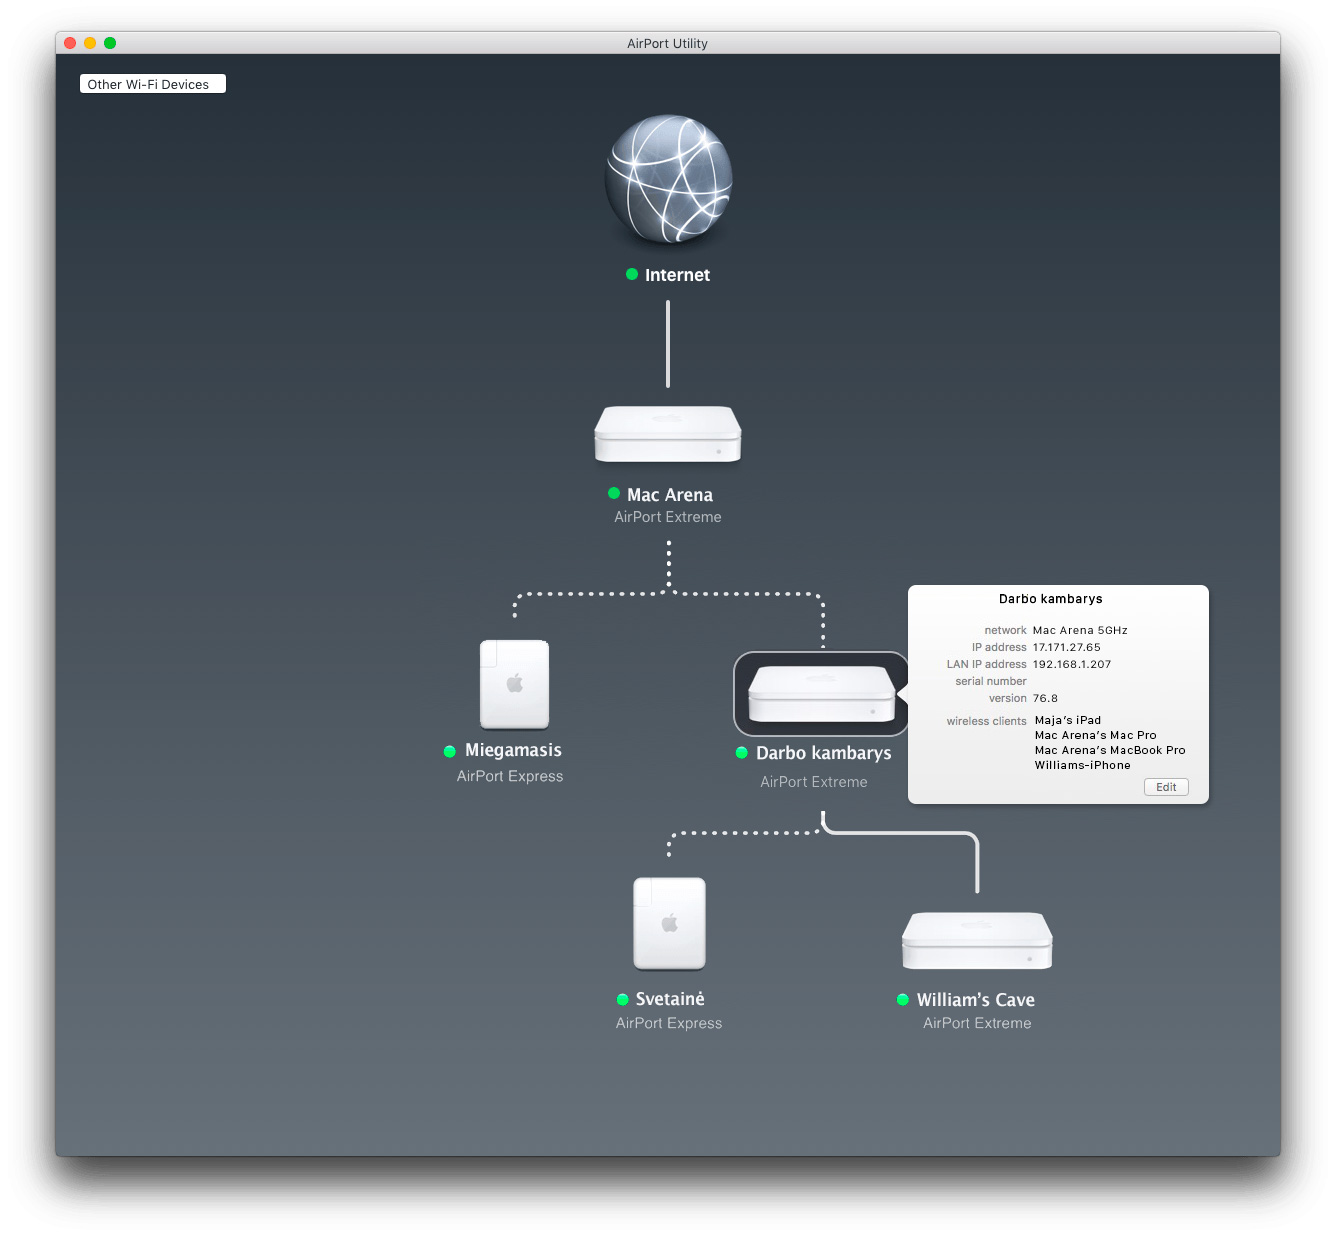Click the Mac Arena green status dot

(x=614, y=493)
